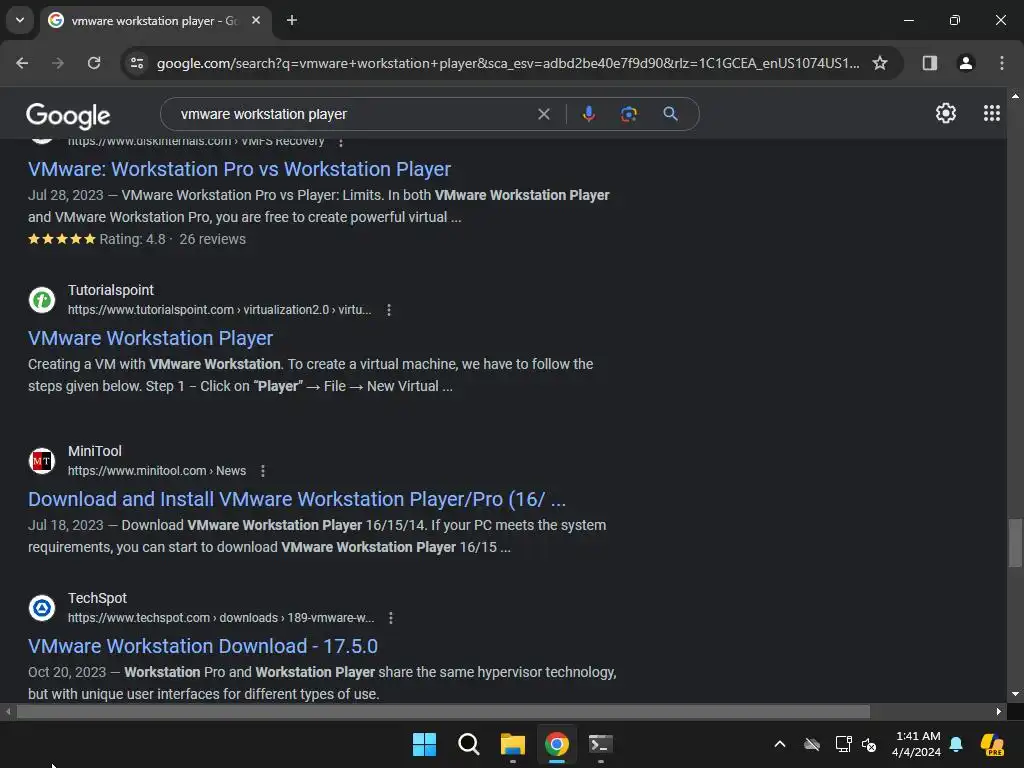1024x768 pixels.
Task: Bookmark this page with the star icon
Action: (x=880, y=63)
